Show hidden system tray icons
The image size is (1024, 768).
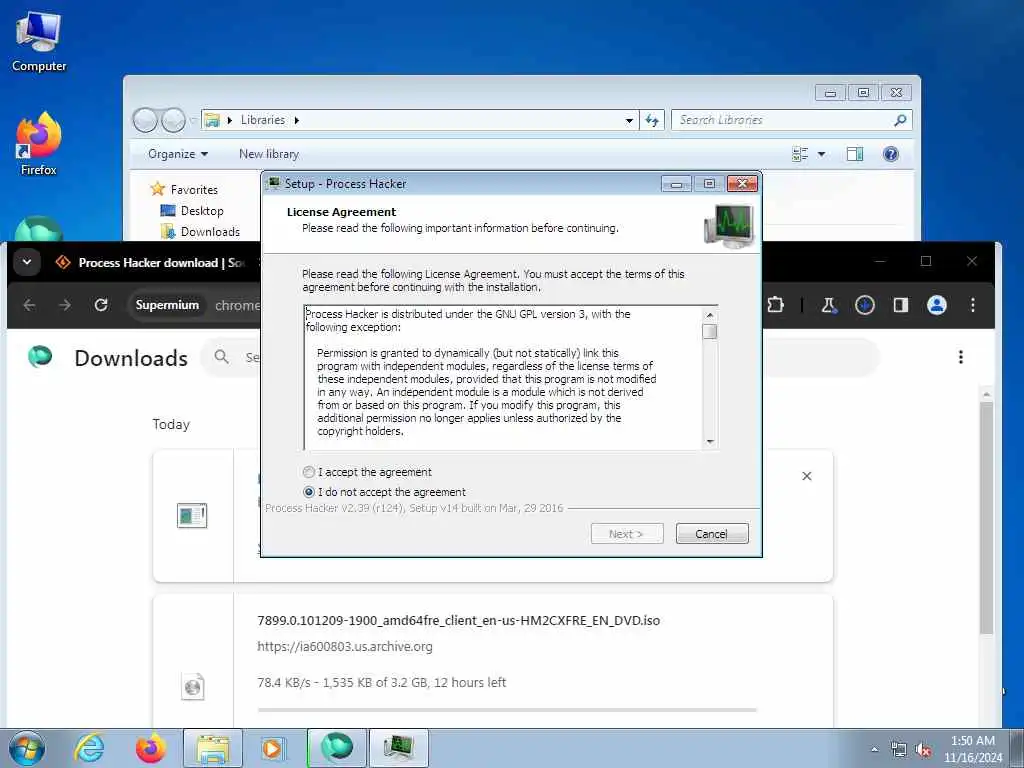tap(874, 749)
